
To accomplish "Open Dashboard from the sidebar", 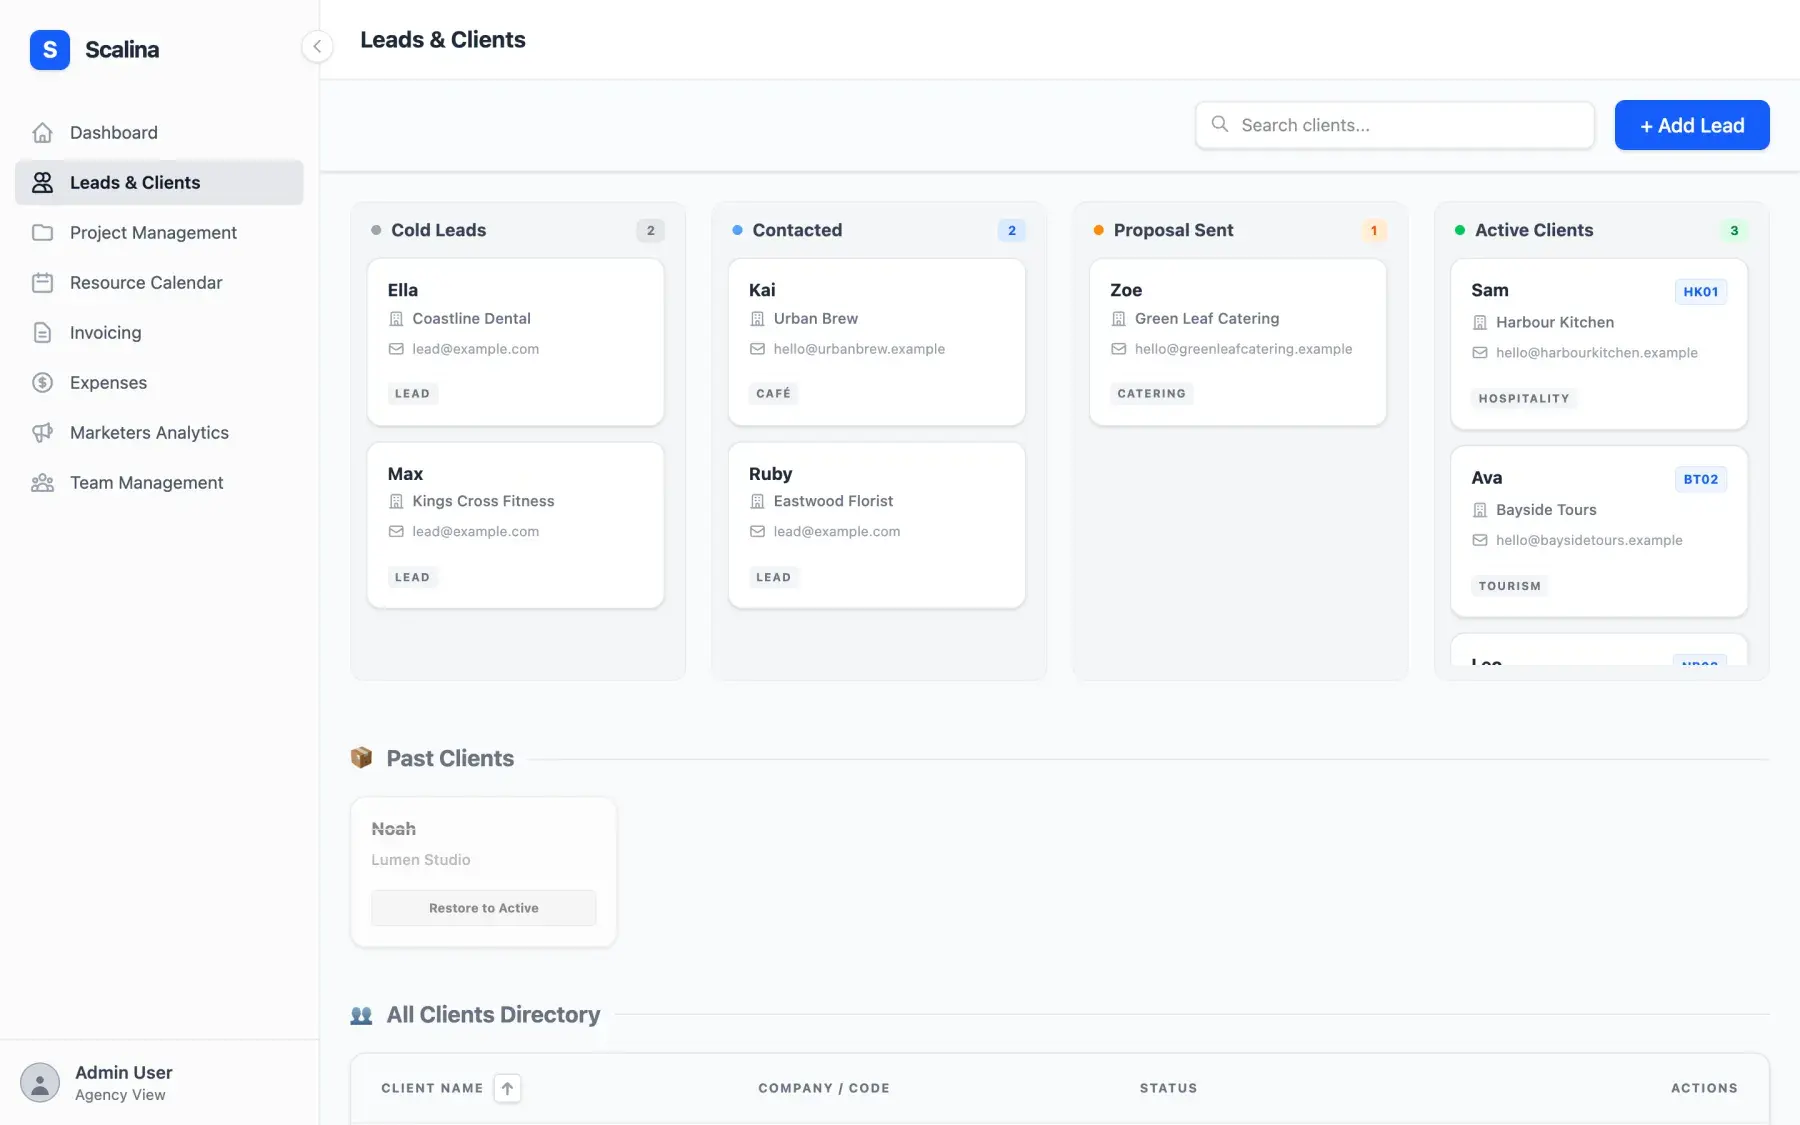I will pos(159,132).
